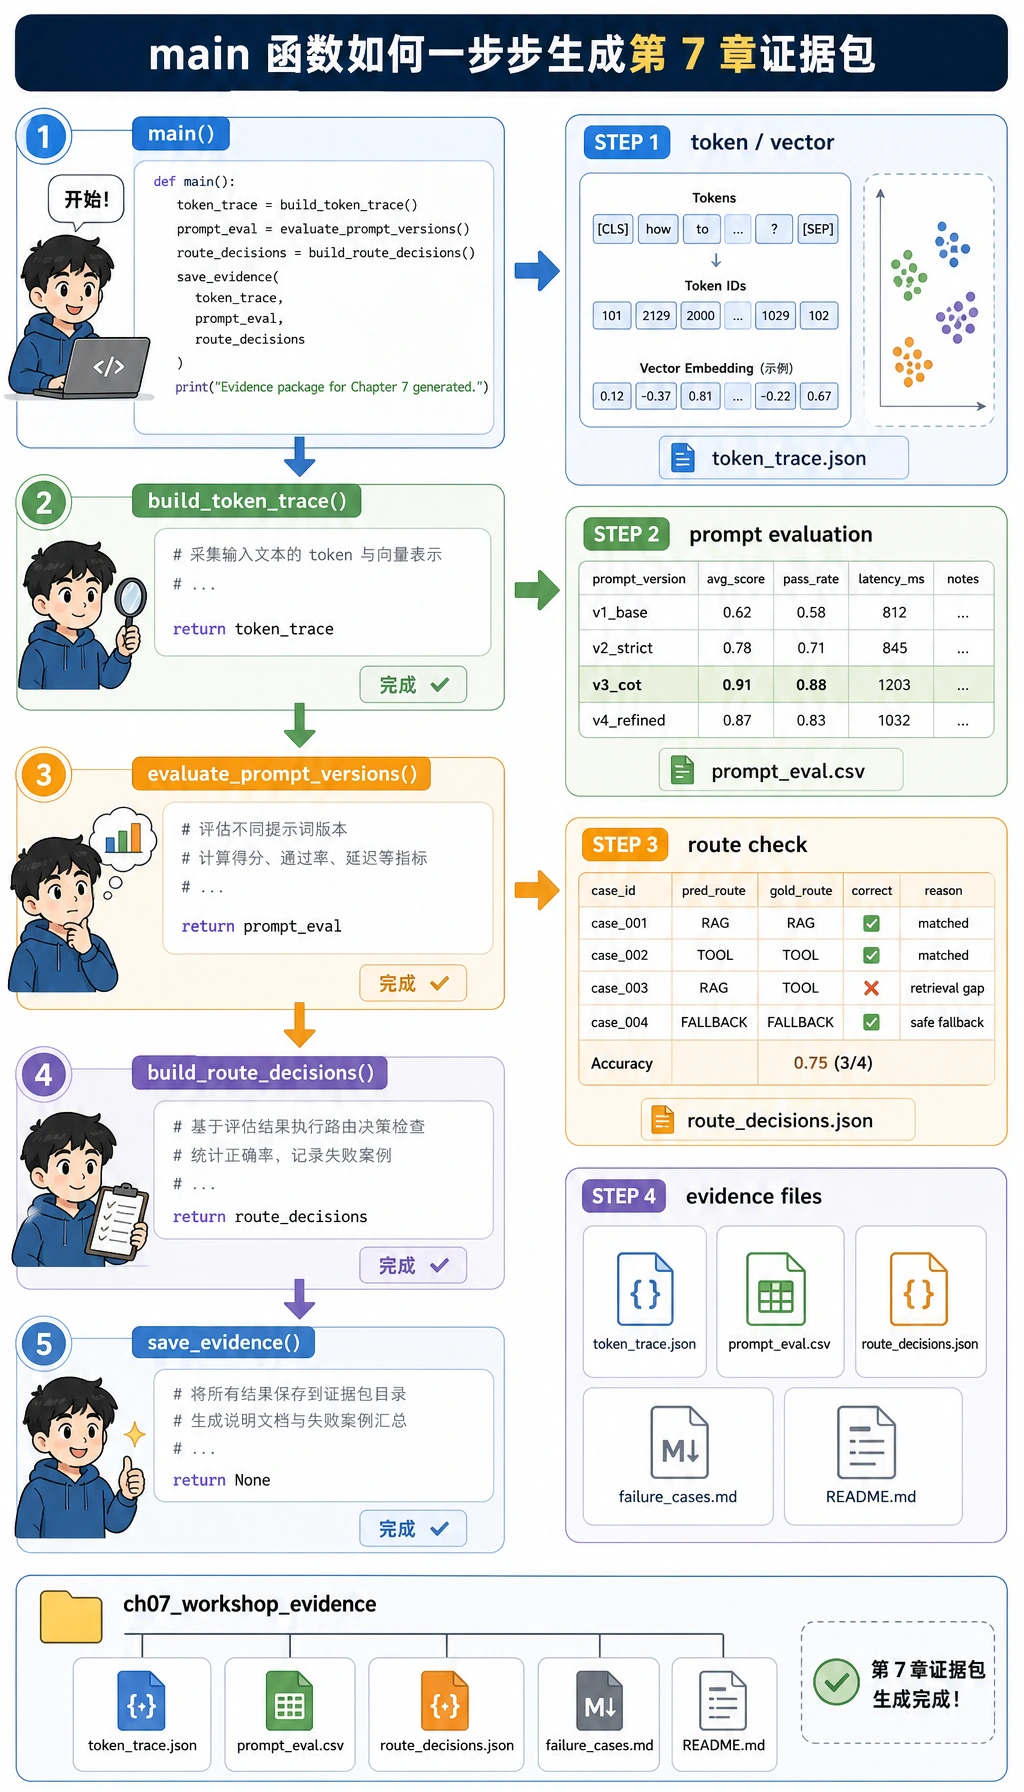Select the STEP 3 badge

625,845
